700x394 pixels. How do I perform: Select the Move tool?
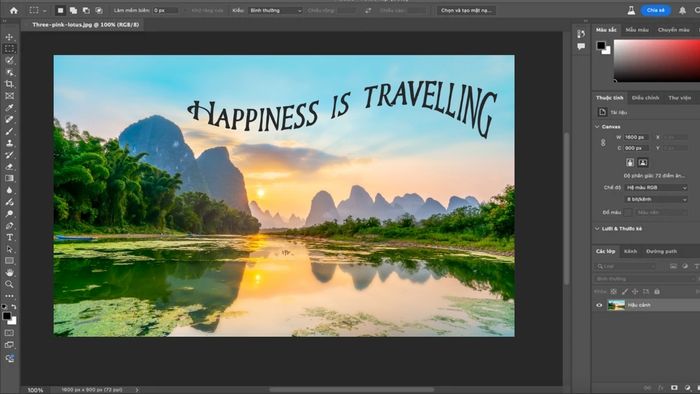pyautogui.click(x=9, y=37)
